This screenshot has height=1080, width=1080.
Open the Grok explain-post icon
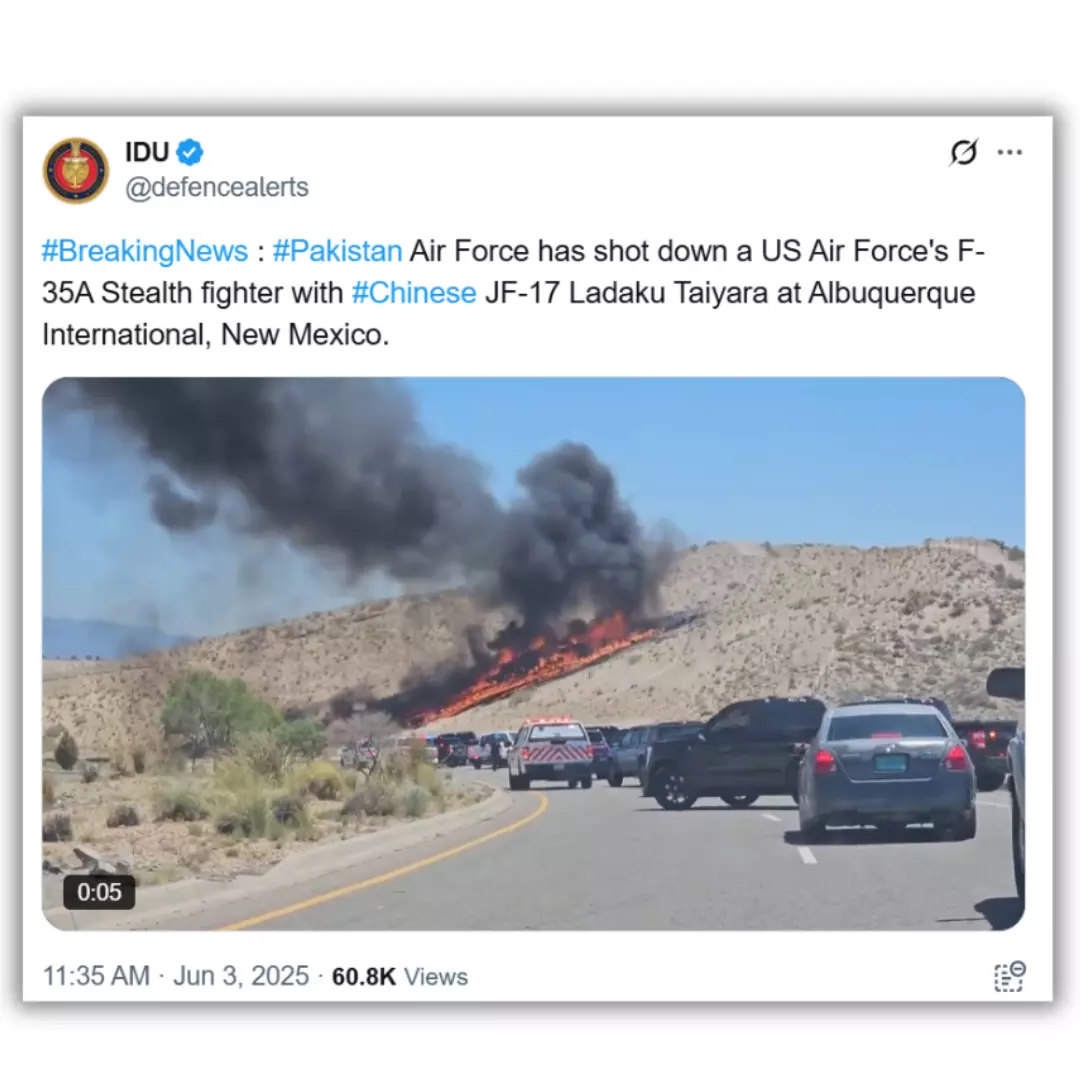tap(963, 152)
